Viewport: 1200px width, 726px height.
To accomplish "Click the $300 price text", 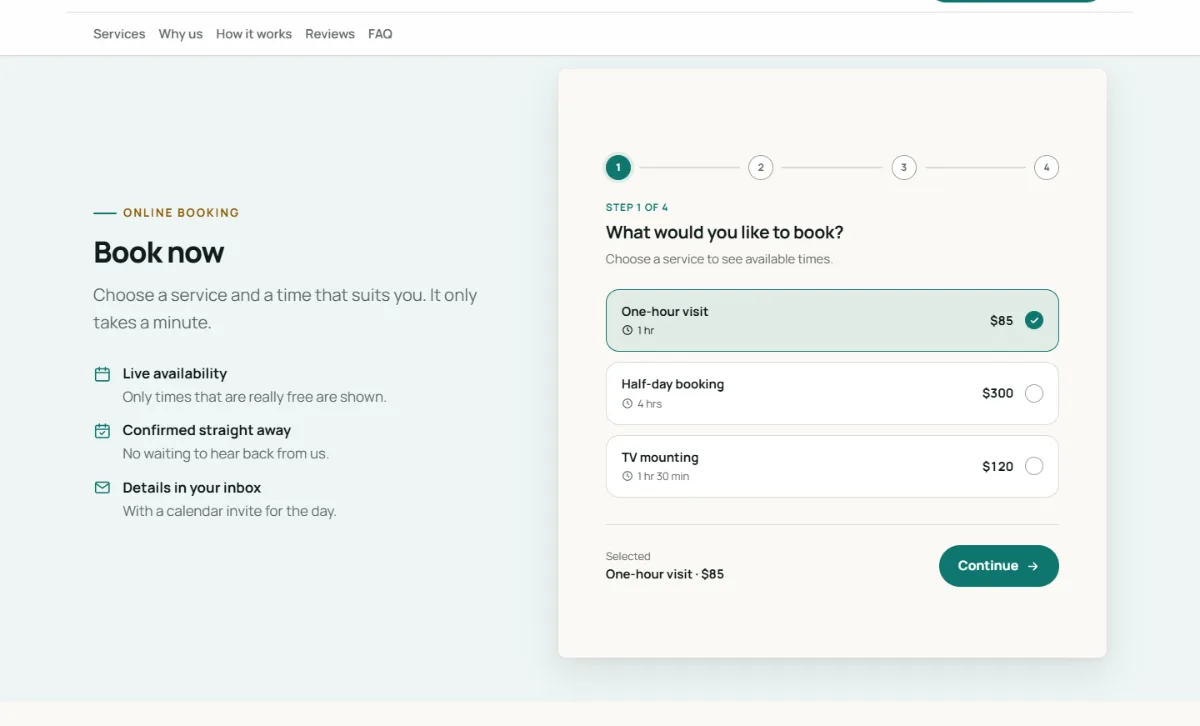I will (998, 394).
